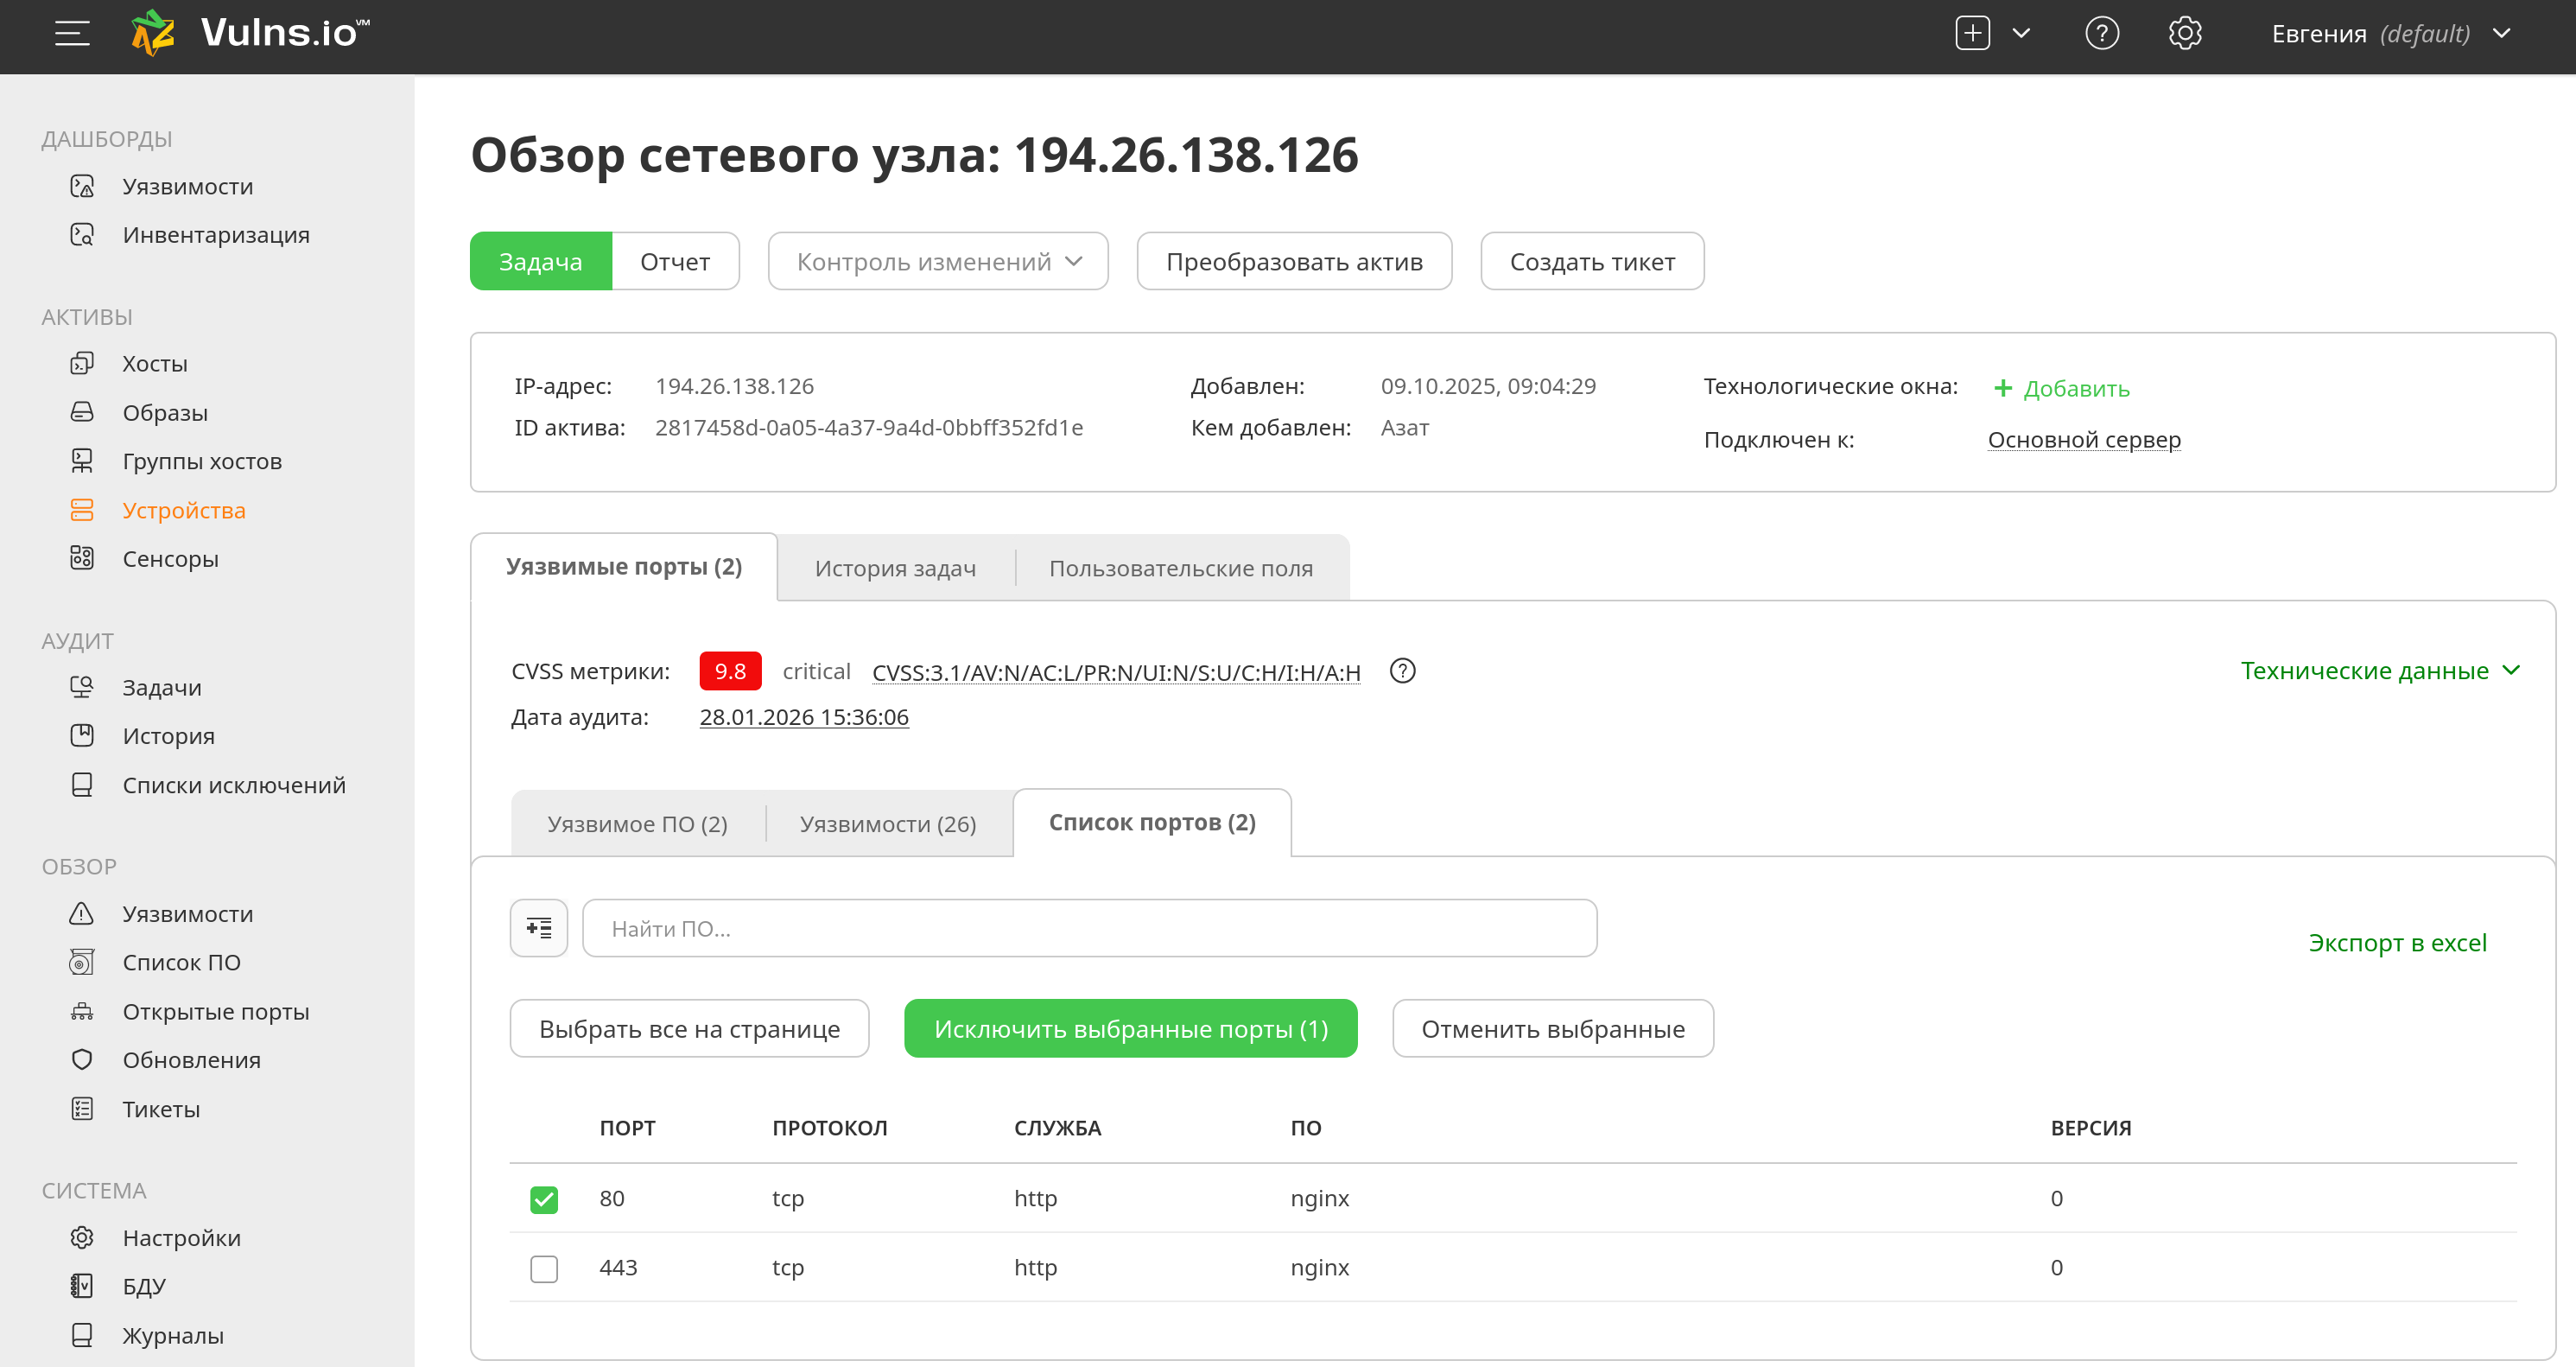Image resolution: width=2576 pixels, height=1367 pixels.
Task: Check the port 443 checkbox
Action: (x=544, y=1268)
